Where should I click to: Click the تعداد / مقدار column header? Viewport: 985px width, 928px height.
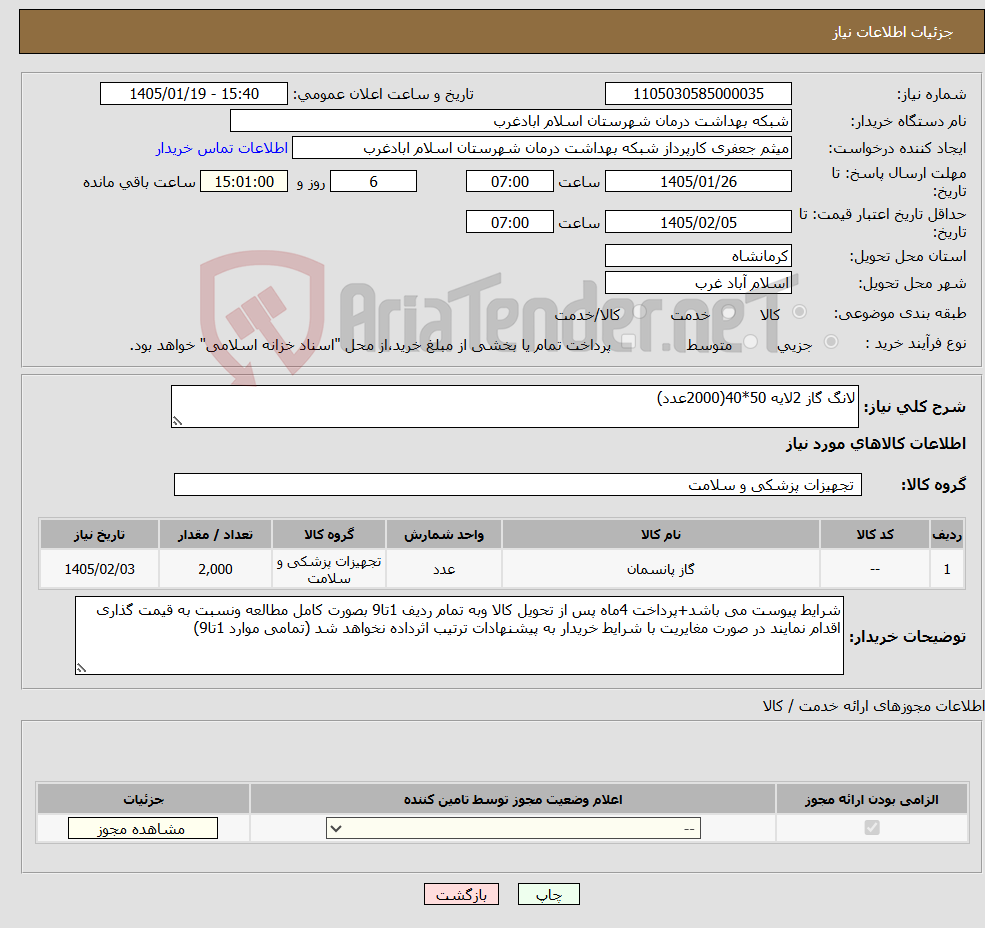[215, 534]
